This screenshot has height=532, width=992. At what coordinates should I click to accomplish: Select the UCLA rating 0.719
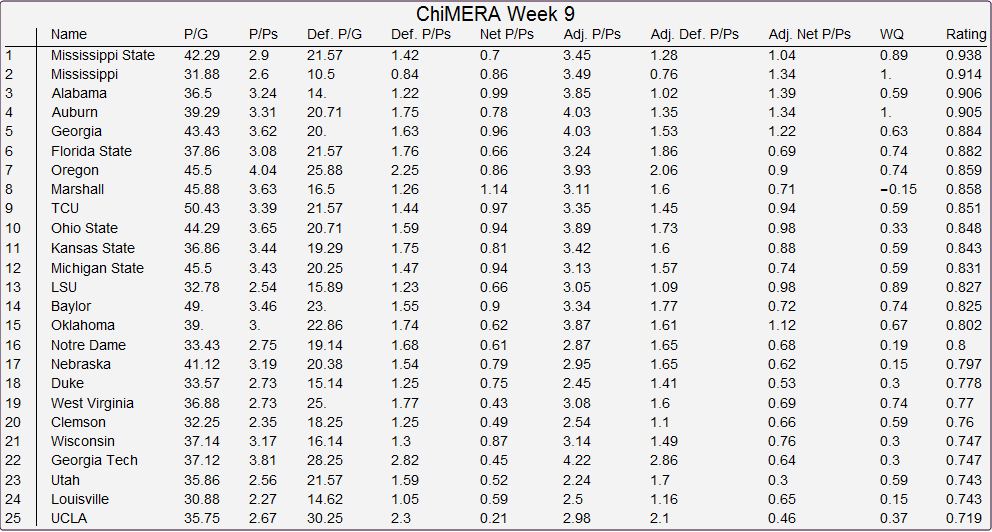(964, 518)
